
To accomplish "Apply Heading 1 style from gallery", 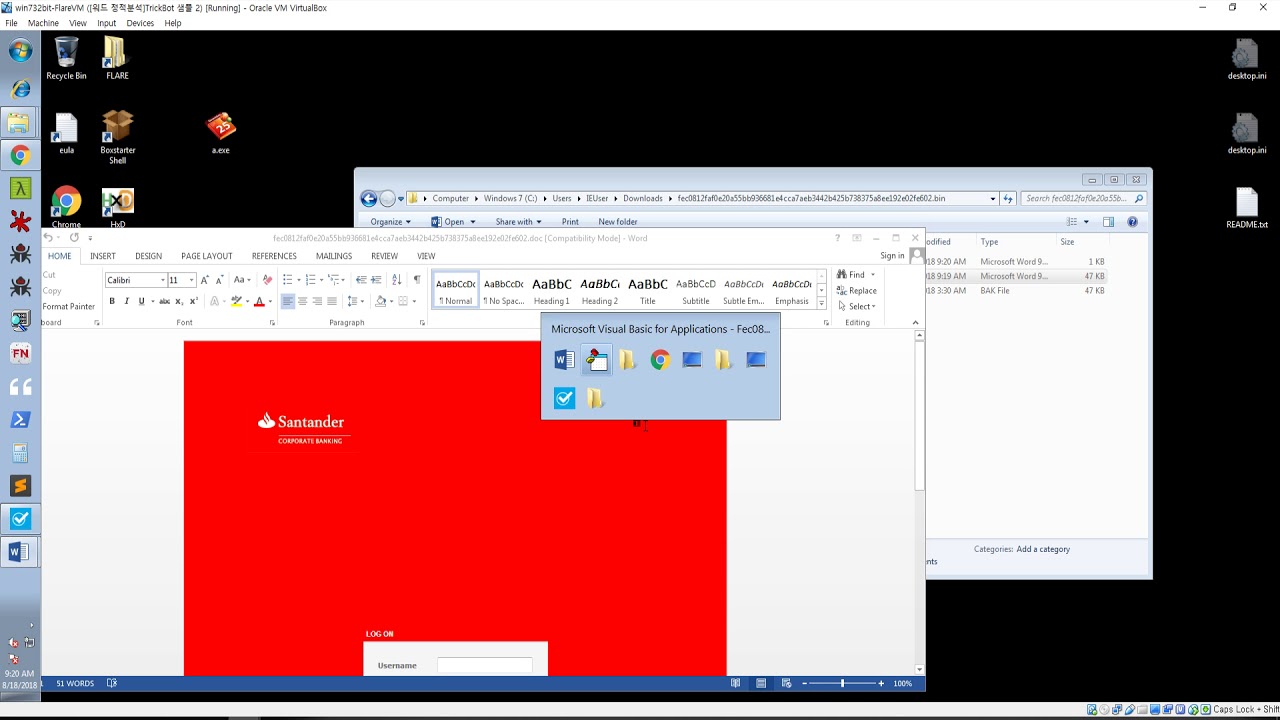I will click(x=552, y=290).
